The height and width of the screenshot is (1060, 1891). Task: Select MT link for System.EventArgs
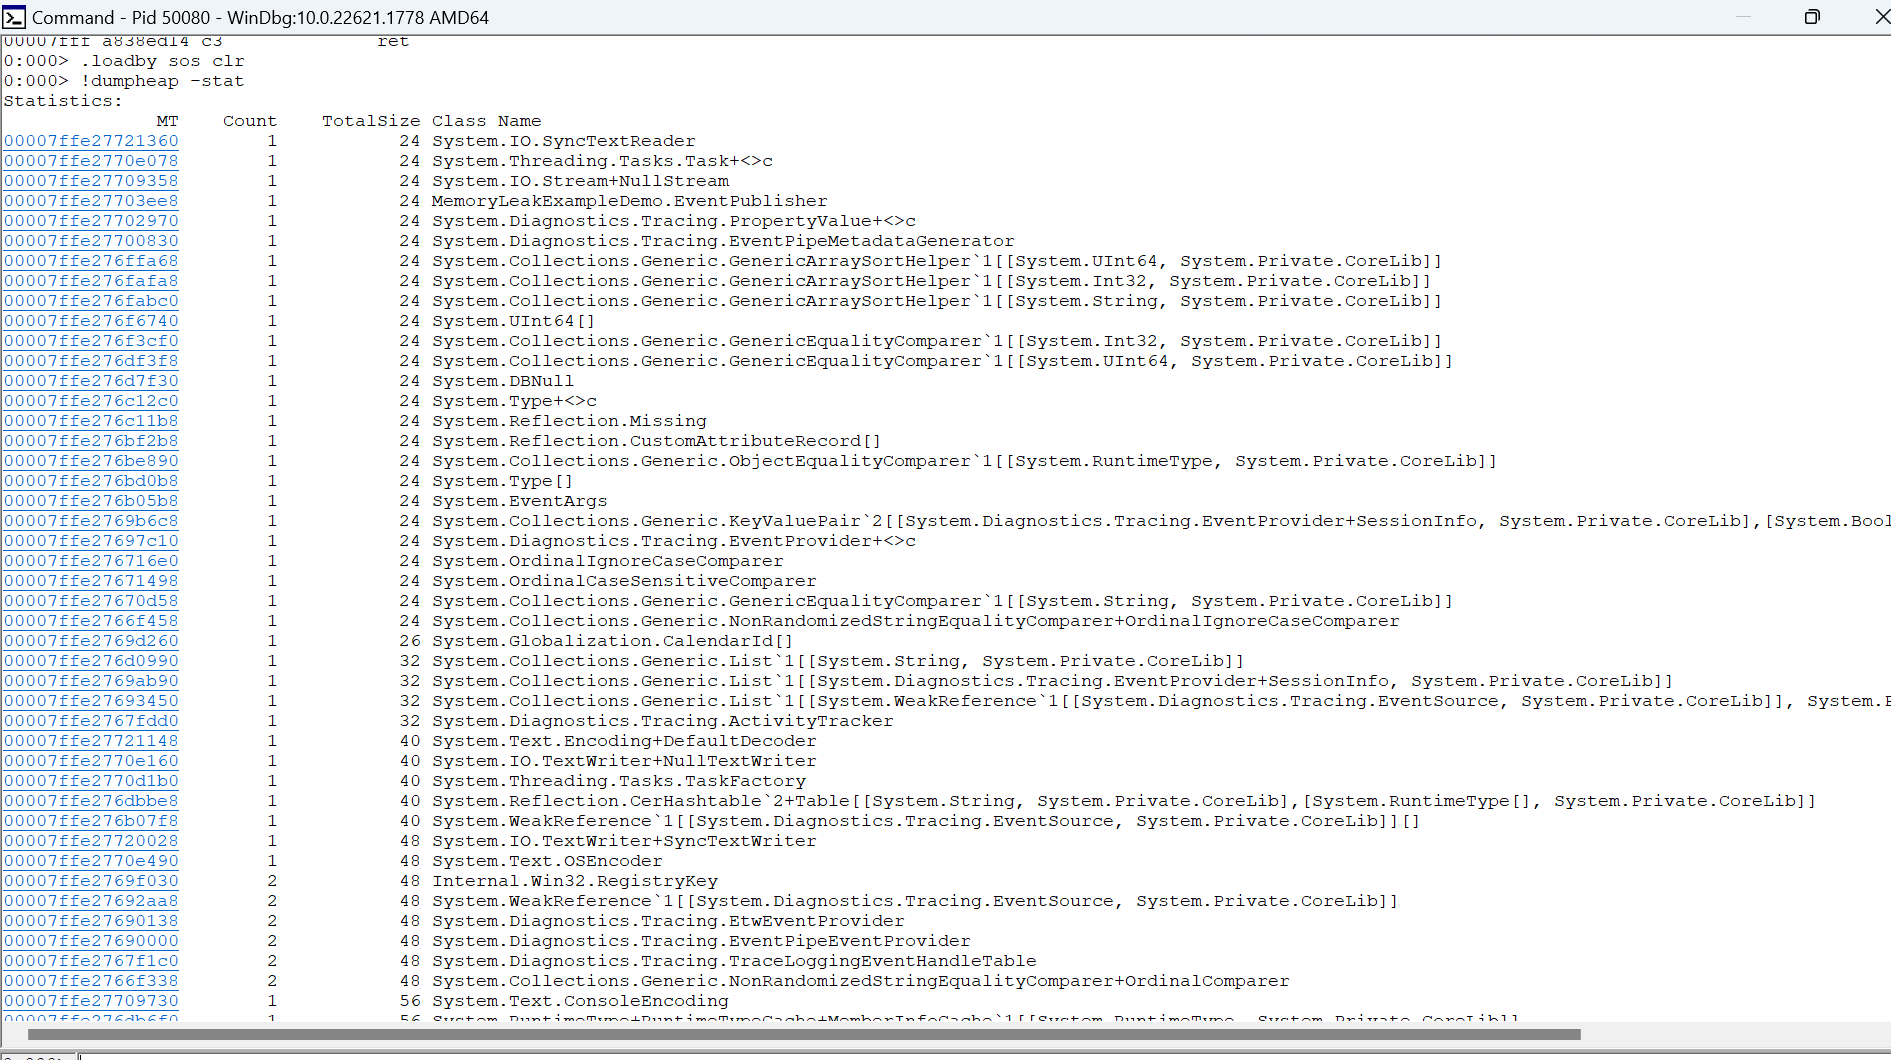[x=90, y=501]
